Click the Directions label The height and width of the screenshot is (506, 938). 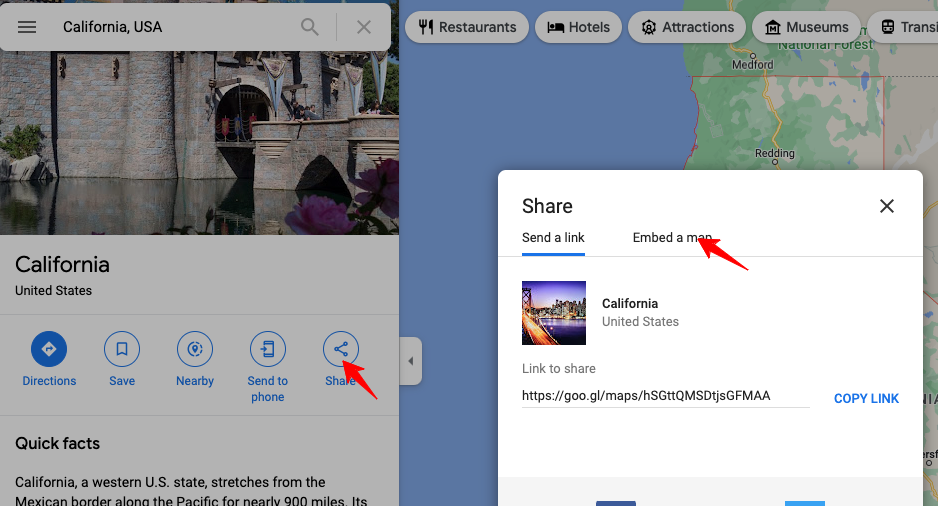pyautogui.click(x=49, y=381)
